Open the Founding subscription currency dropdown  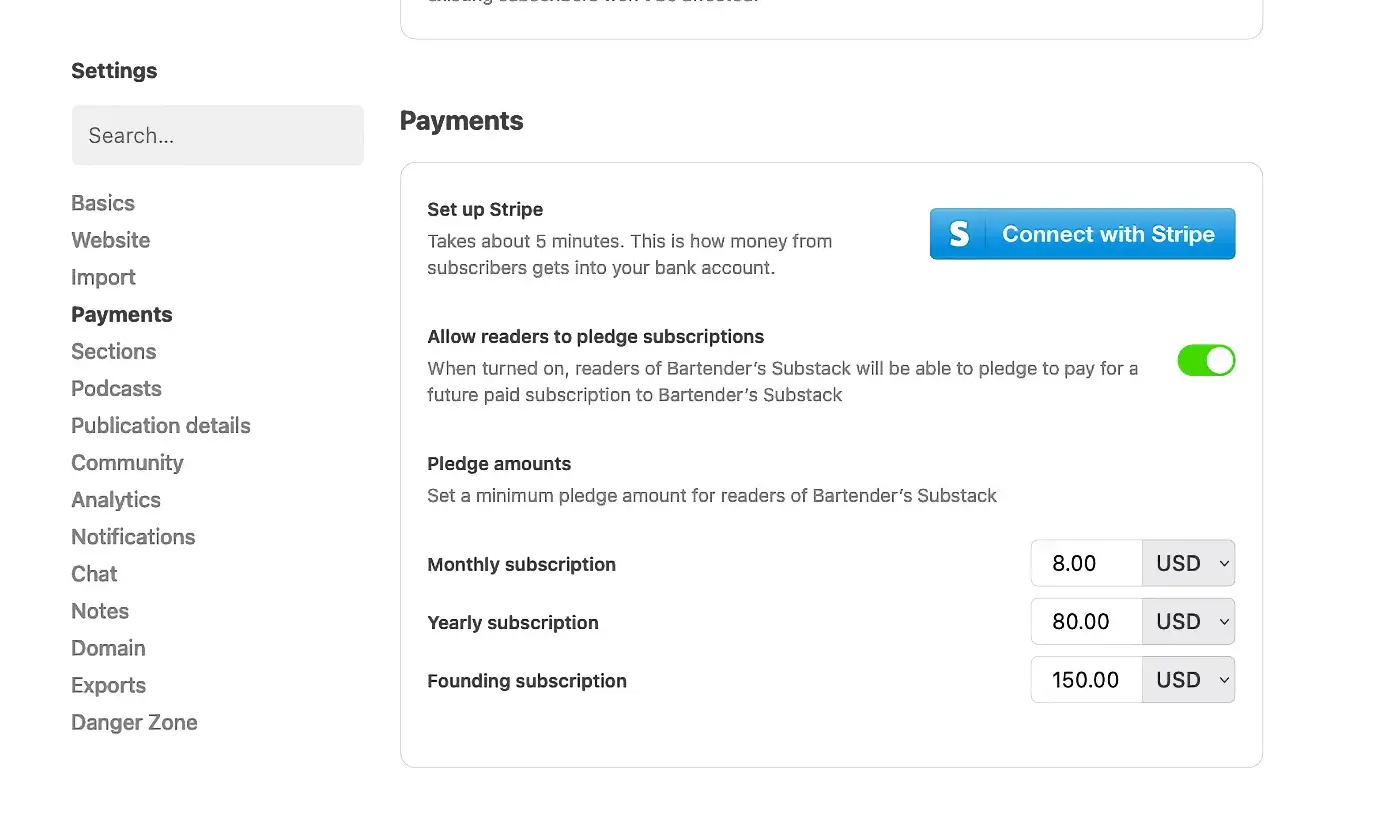point(1188,679)
